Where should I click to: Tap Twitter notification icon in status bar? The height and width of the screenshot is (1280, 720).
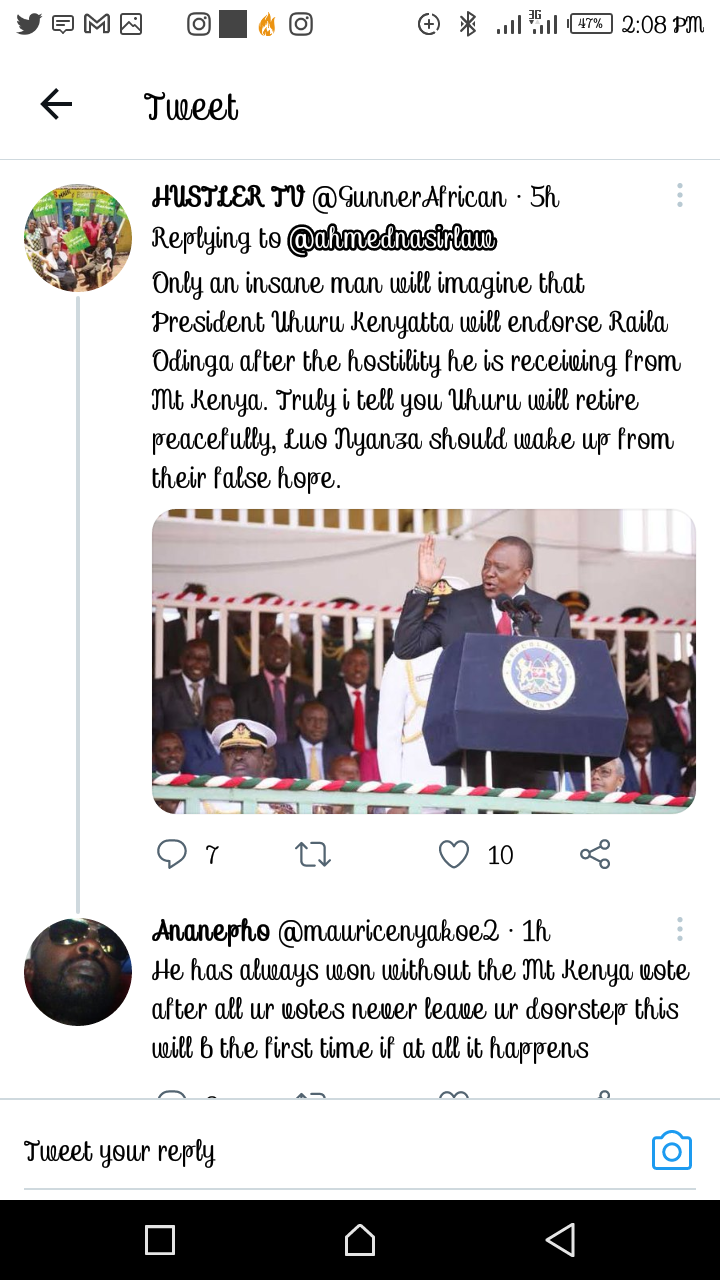pyautogui.click(x=29, y=24)
